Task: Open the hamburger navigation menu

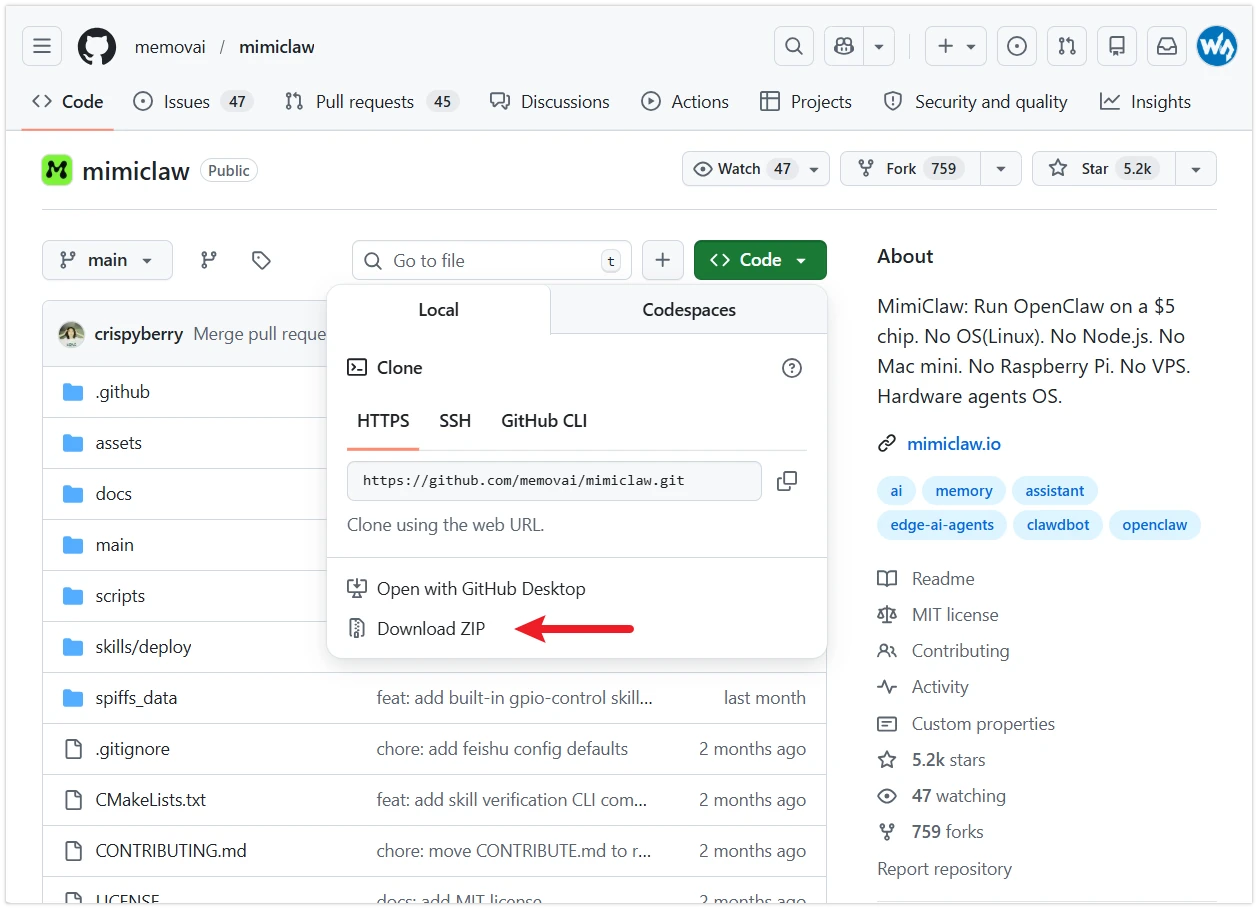Action: point(42,46)
